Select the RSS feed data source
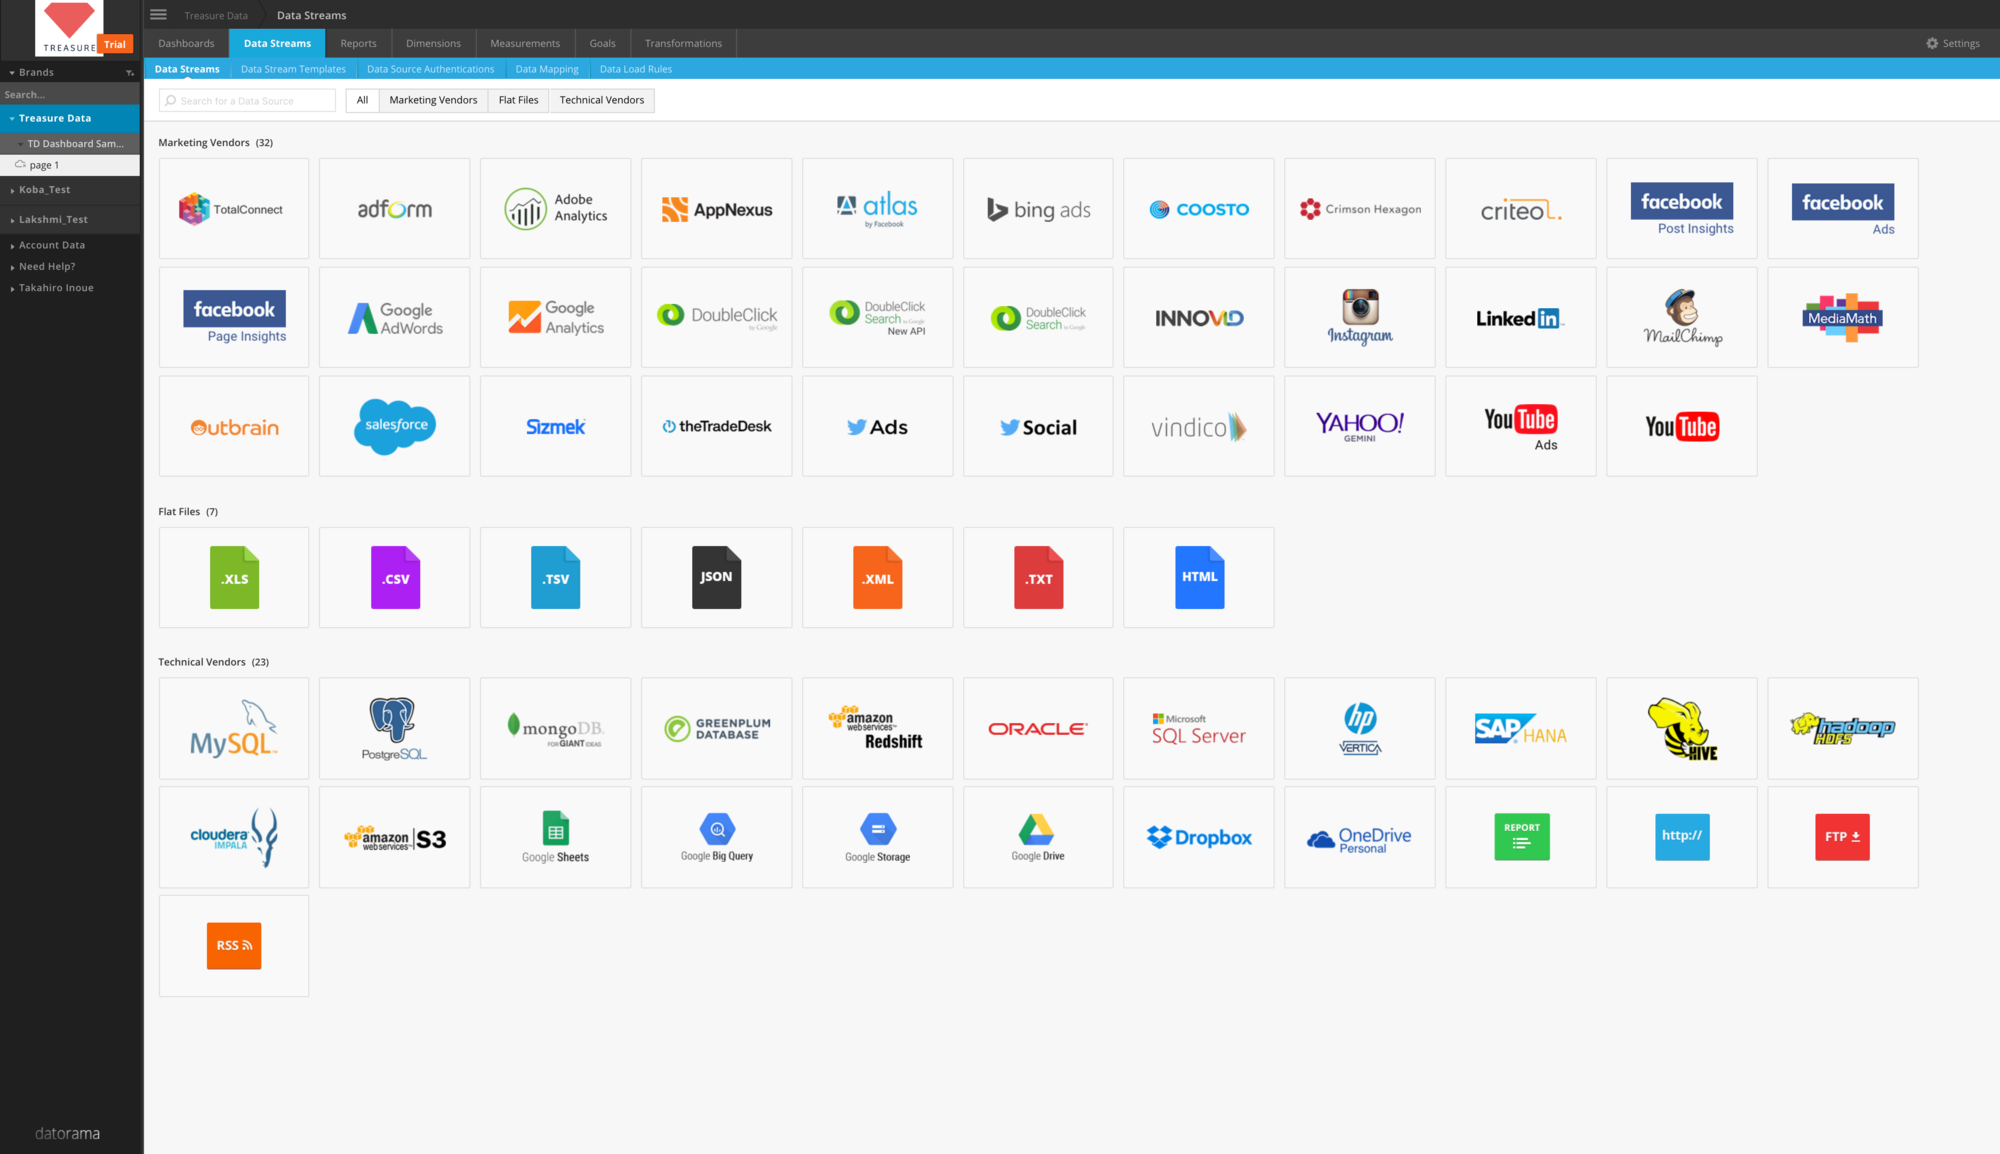This screenshot has height=1154, width=2000. 234,946
